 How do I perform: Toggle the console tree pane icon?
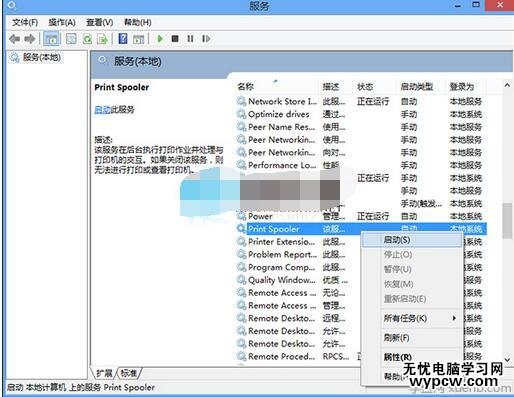51,39
